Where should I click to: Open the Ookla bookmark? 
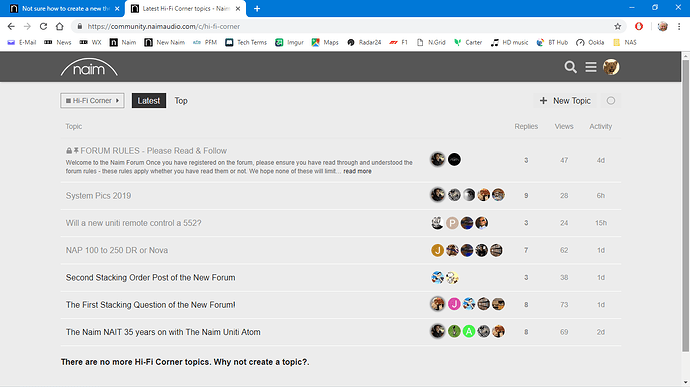point(590,42)
